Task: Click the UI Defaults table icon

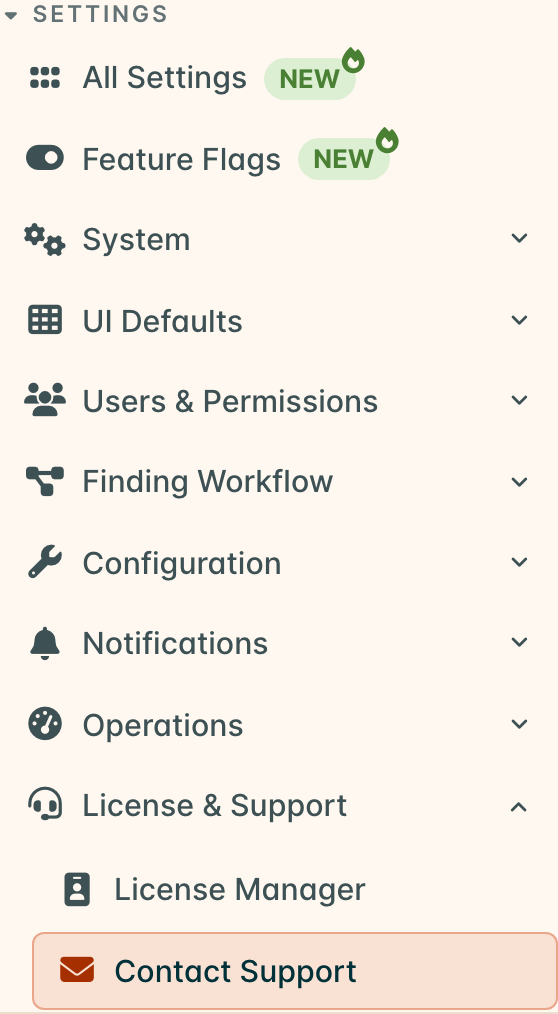Action: (x=45, y=320)
